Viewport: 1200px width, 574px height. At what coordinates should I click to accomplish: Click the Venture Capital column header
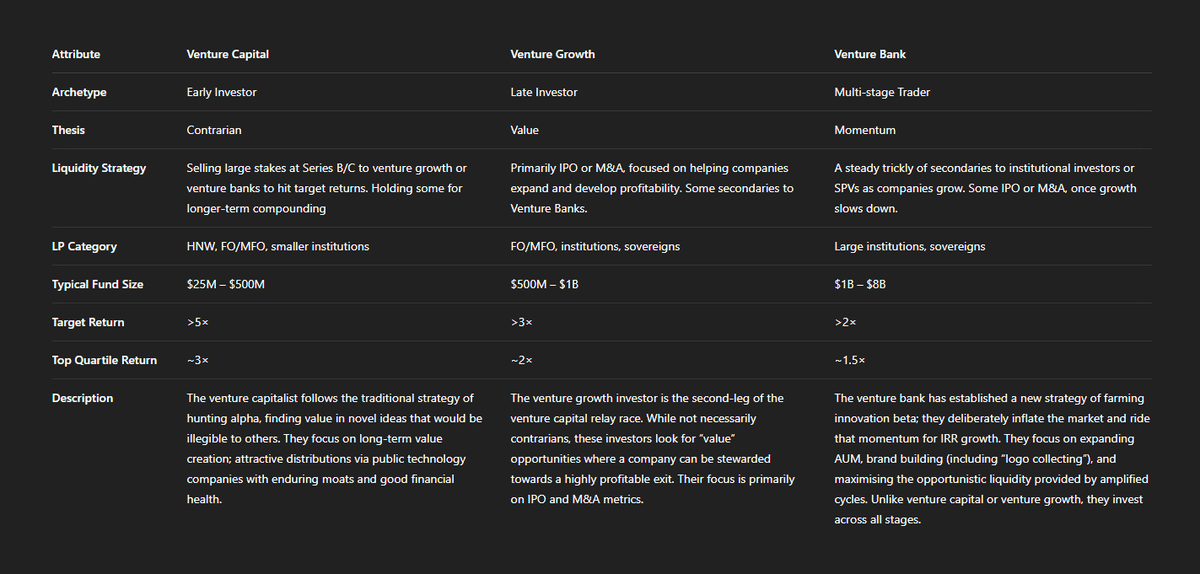click(227, 54)
